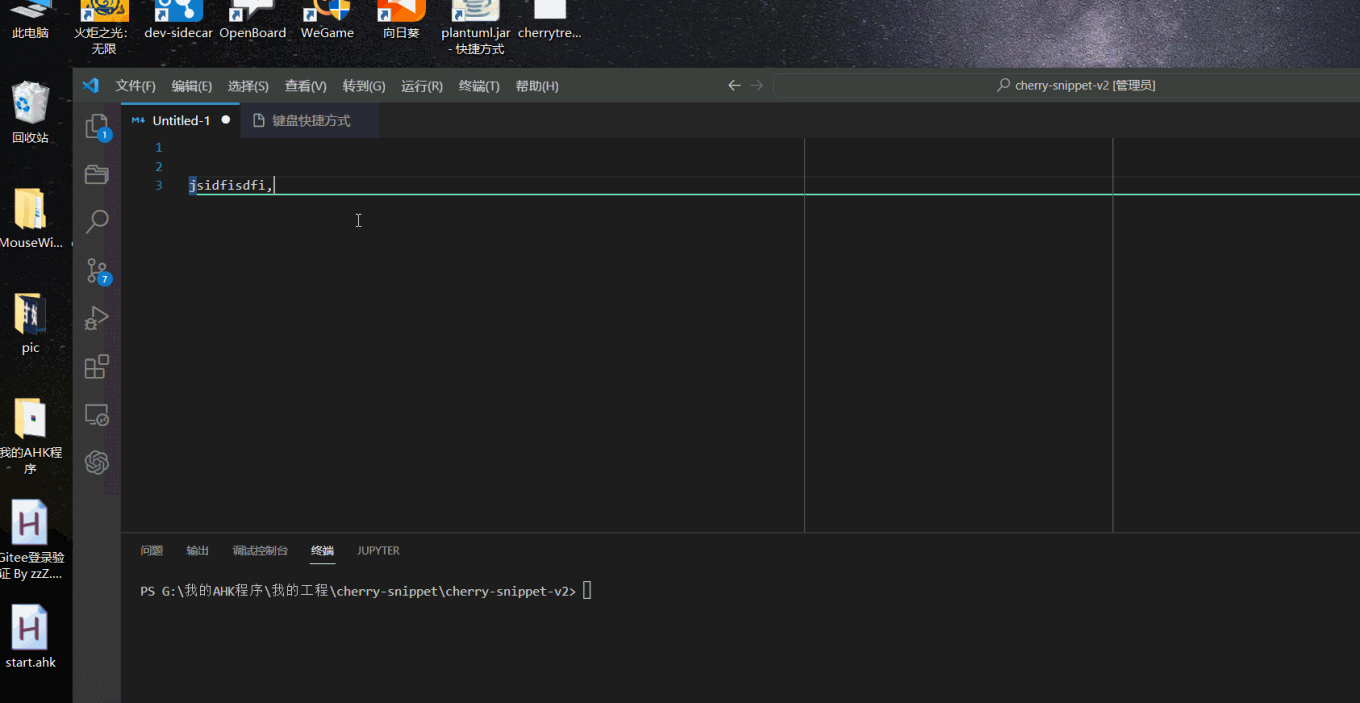Open Source Control view with 7 badge
This screenshot has height=703, width=1360.
pyautogui.click(x=97, y=270)
